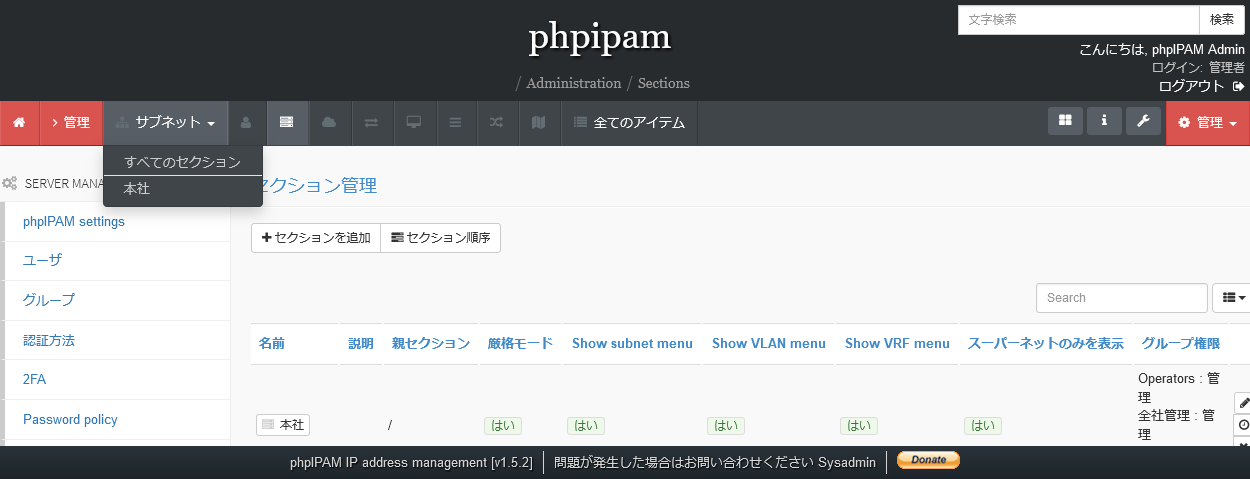Image resolution: width=1250 pixels, height=479 pixels.
Task: Click the Donate button
Action: pyautogui.click(x=928, y=460)
